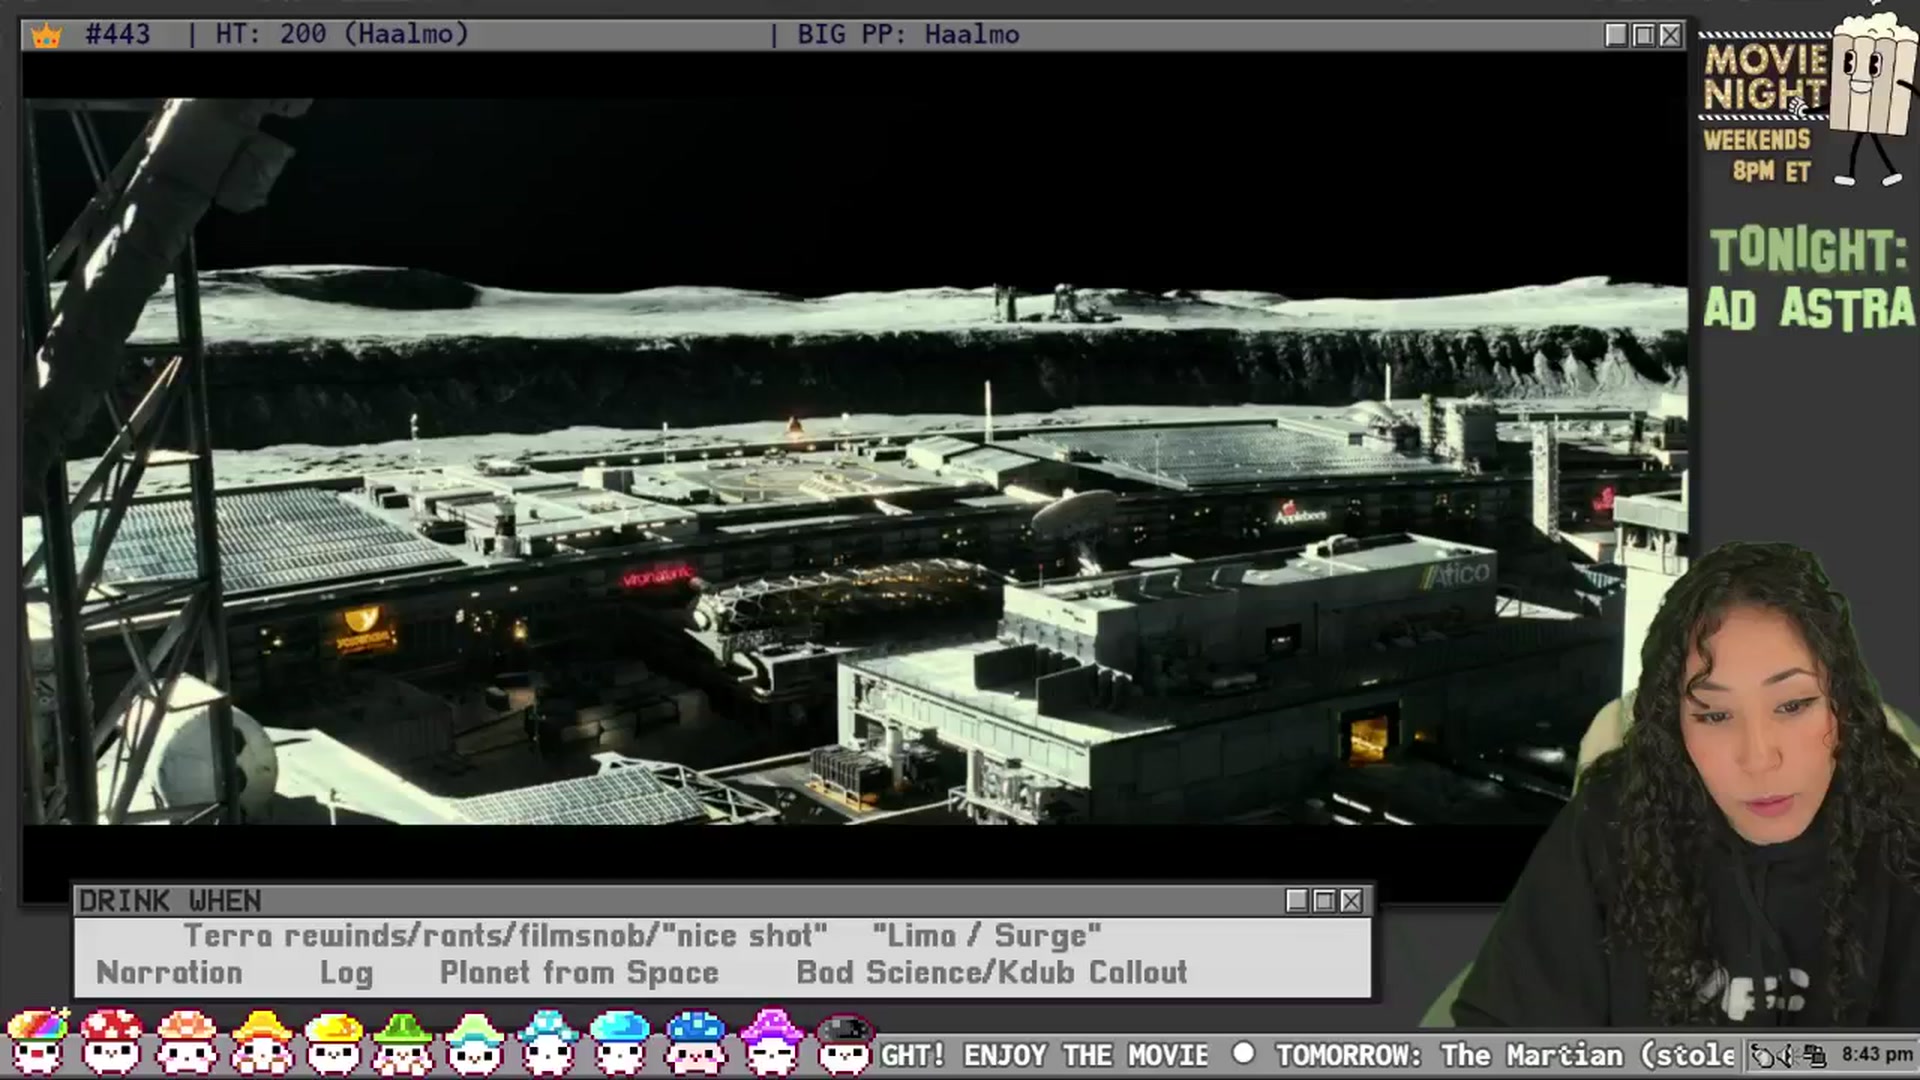Click the pointed yellow-orange mushroom icon
Screen dimensions: 1920x1080
coord(261,1042)
